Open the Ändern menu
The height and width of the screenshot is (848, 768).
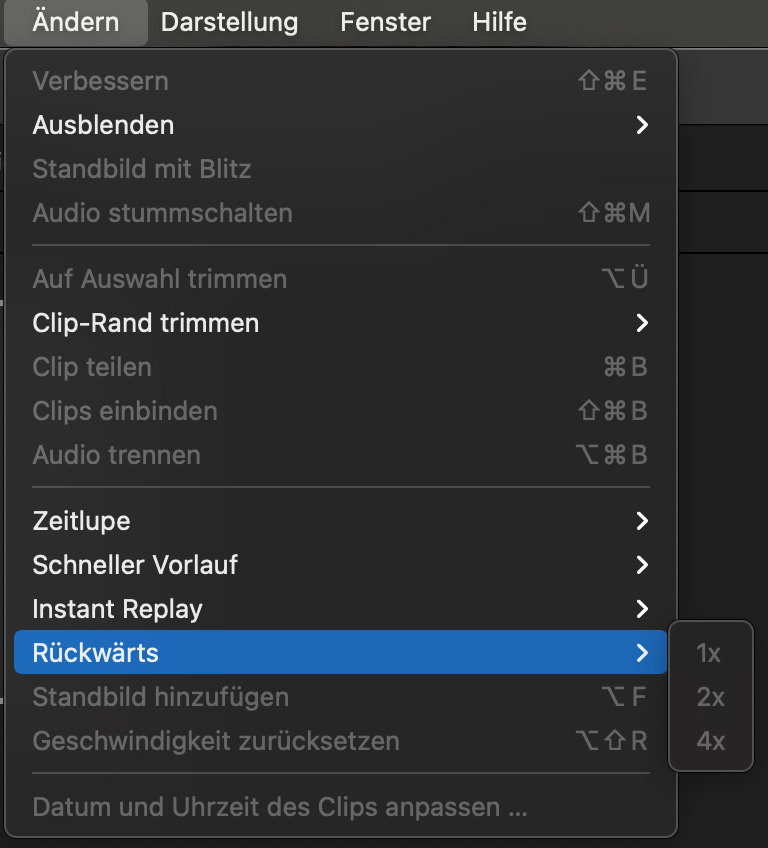point(75,22)
